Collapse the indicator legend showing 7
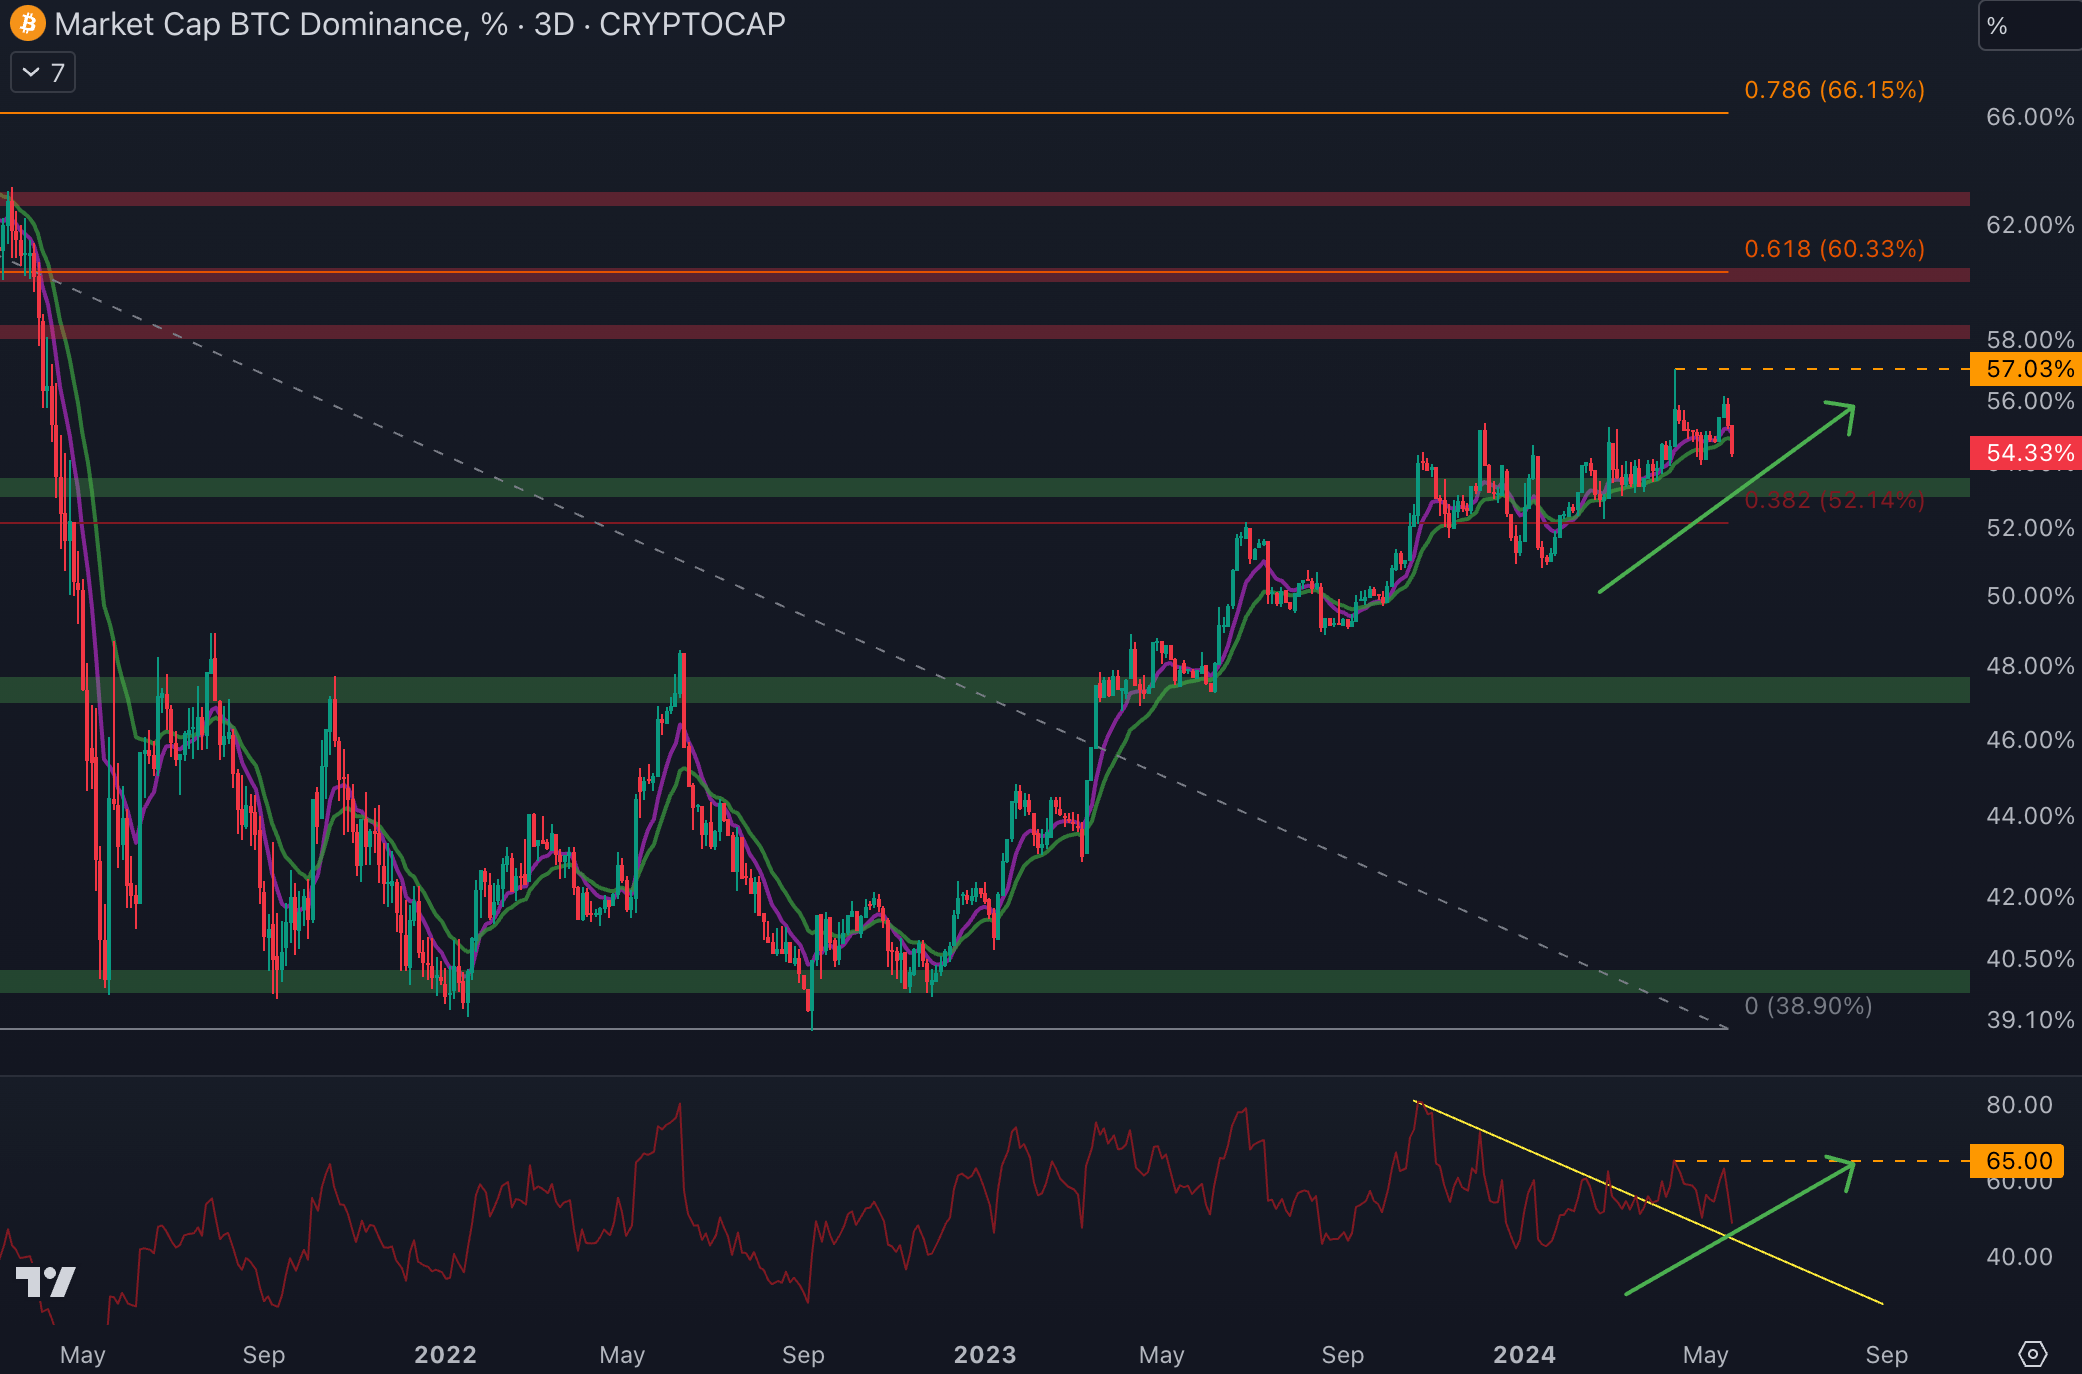This screenshot has height=1374, width=2082. (43, 73)
